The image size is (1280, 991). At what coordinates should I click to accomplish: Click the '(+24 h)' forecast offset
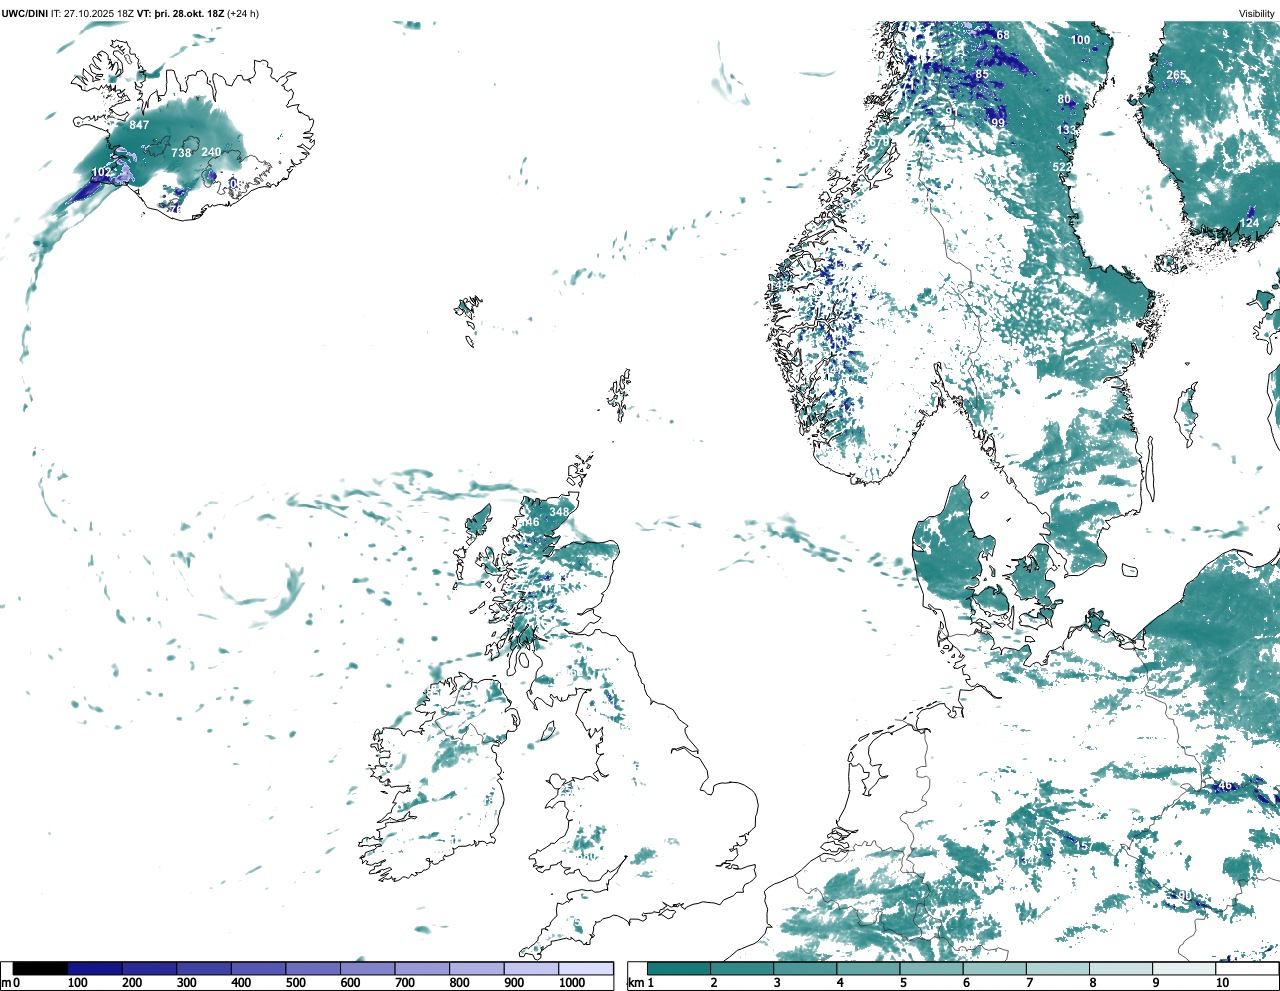244,14
